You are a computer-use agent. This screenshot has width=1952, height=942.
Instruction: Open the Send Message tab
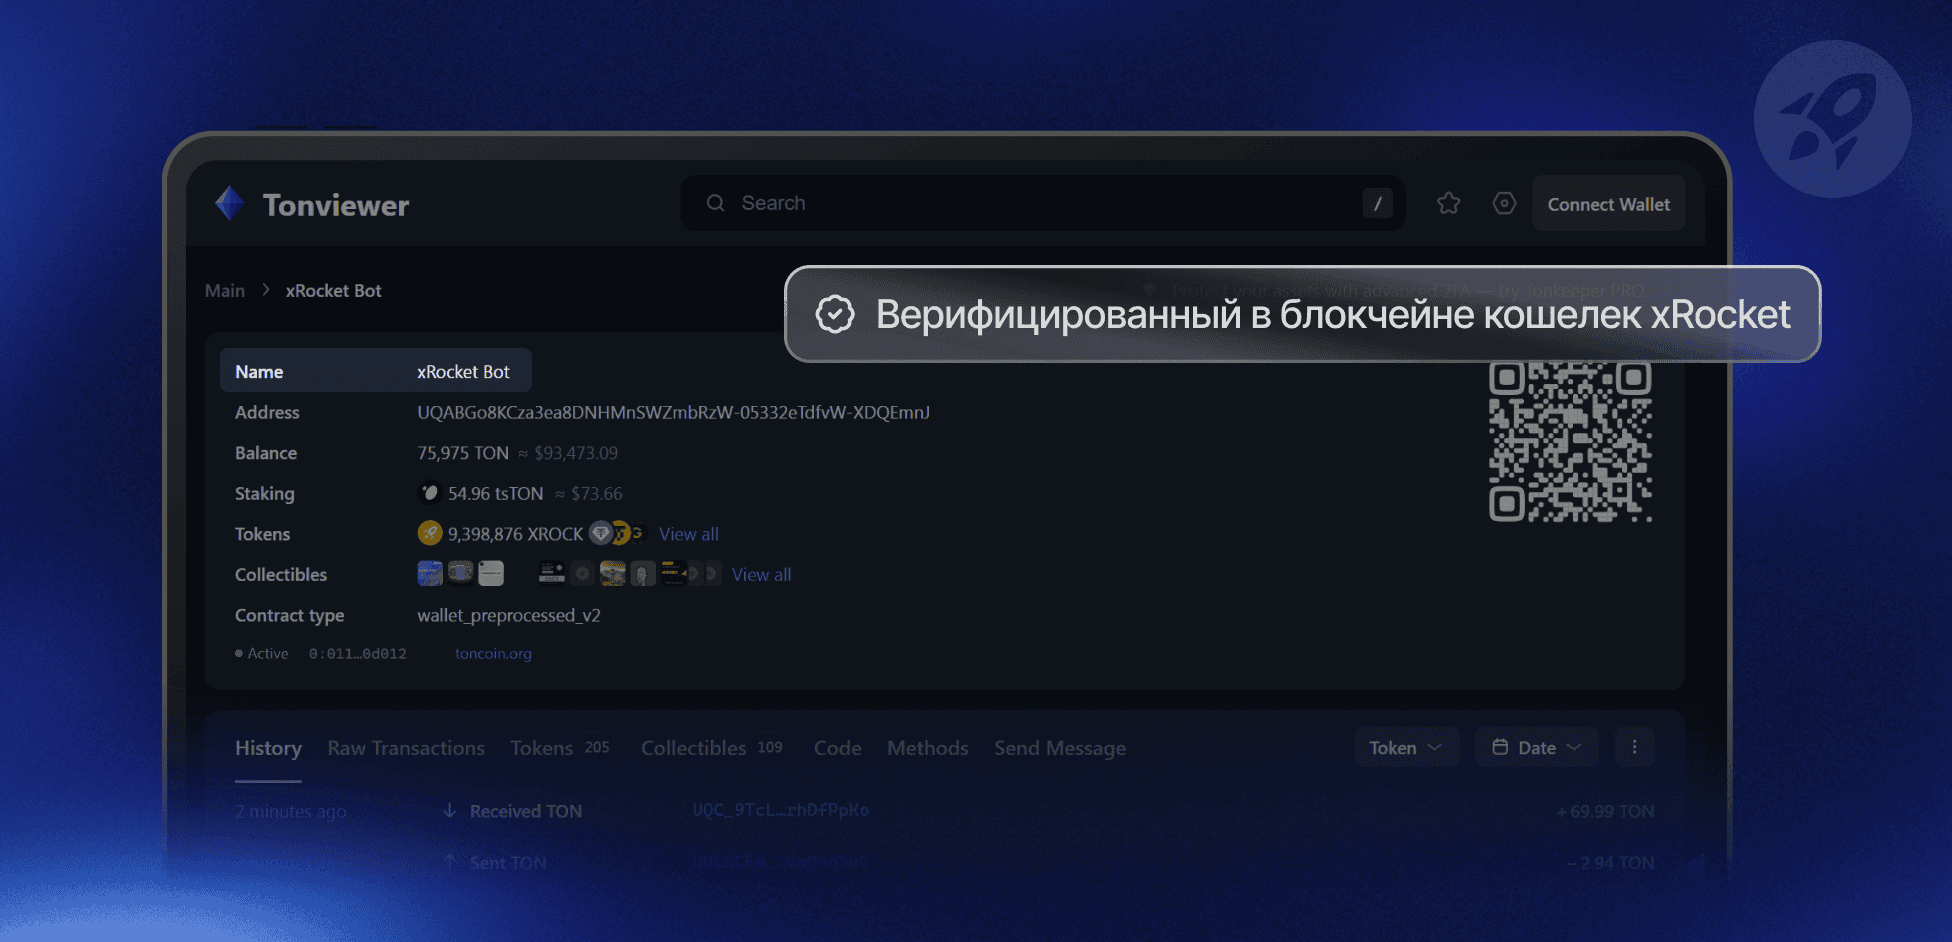[1060, 748]
